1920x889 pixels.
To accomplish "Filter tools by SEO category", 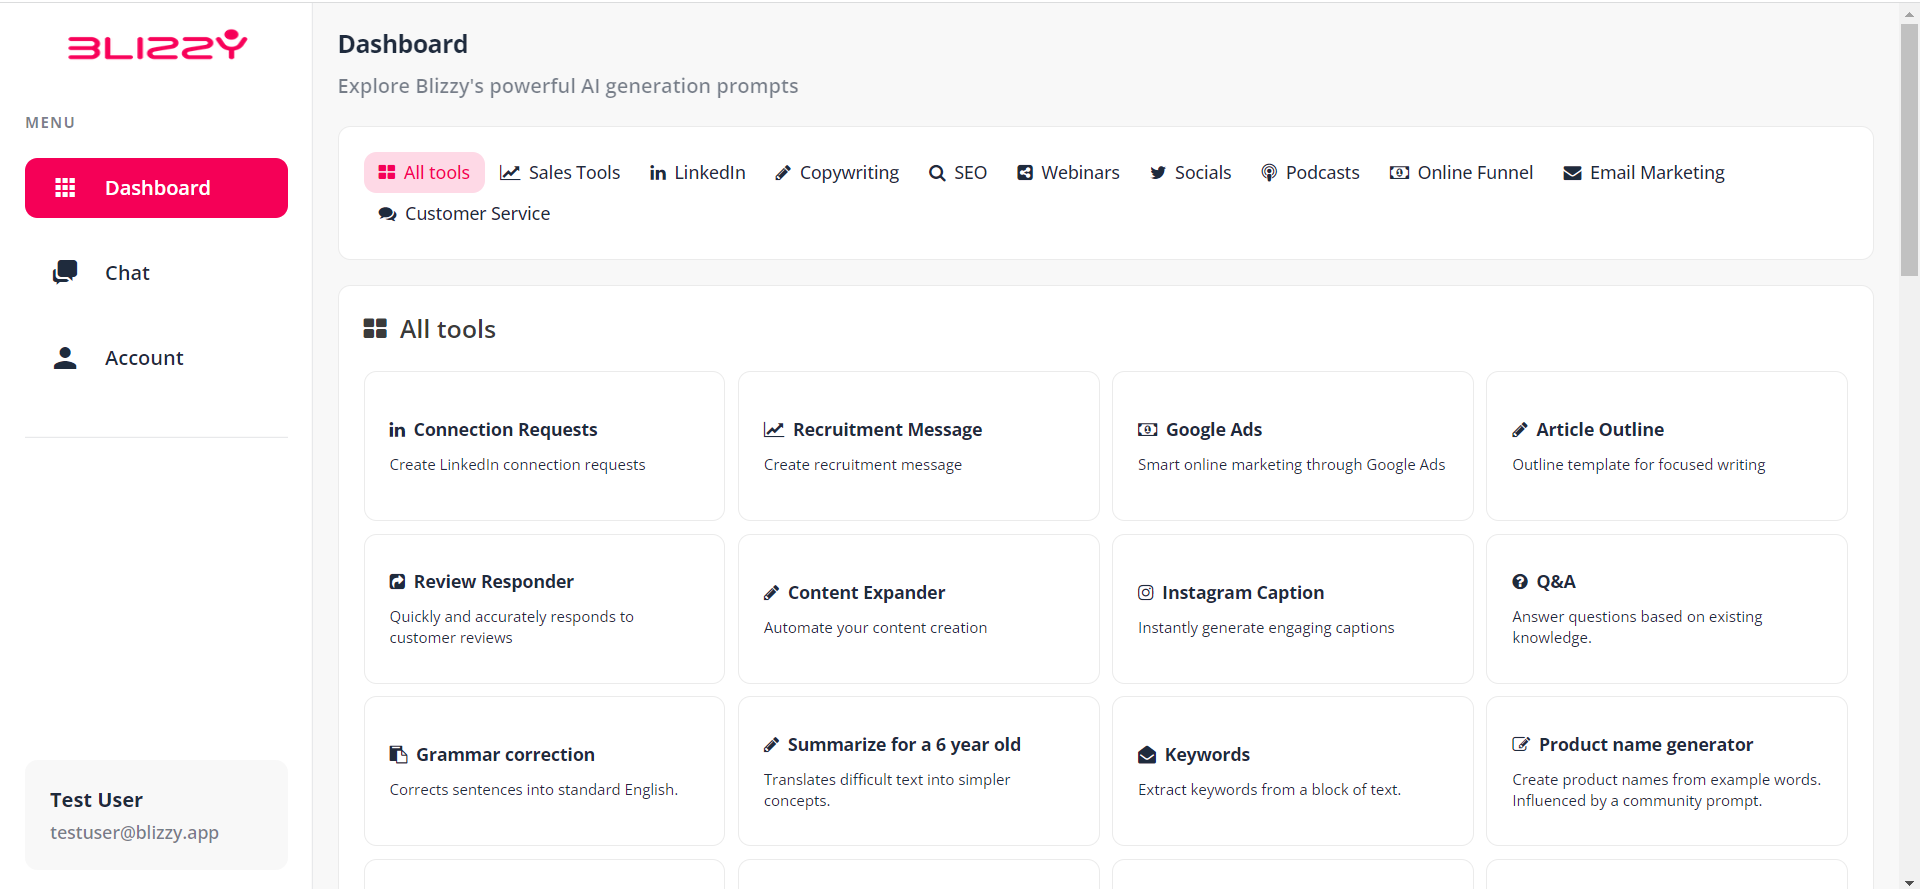I will (x=958, y=173).
